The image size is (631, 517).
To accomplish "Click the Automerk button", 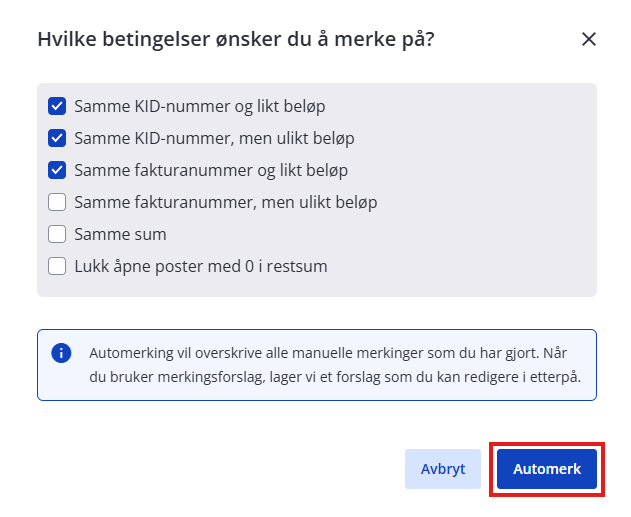I will [x=546, y=469].
